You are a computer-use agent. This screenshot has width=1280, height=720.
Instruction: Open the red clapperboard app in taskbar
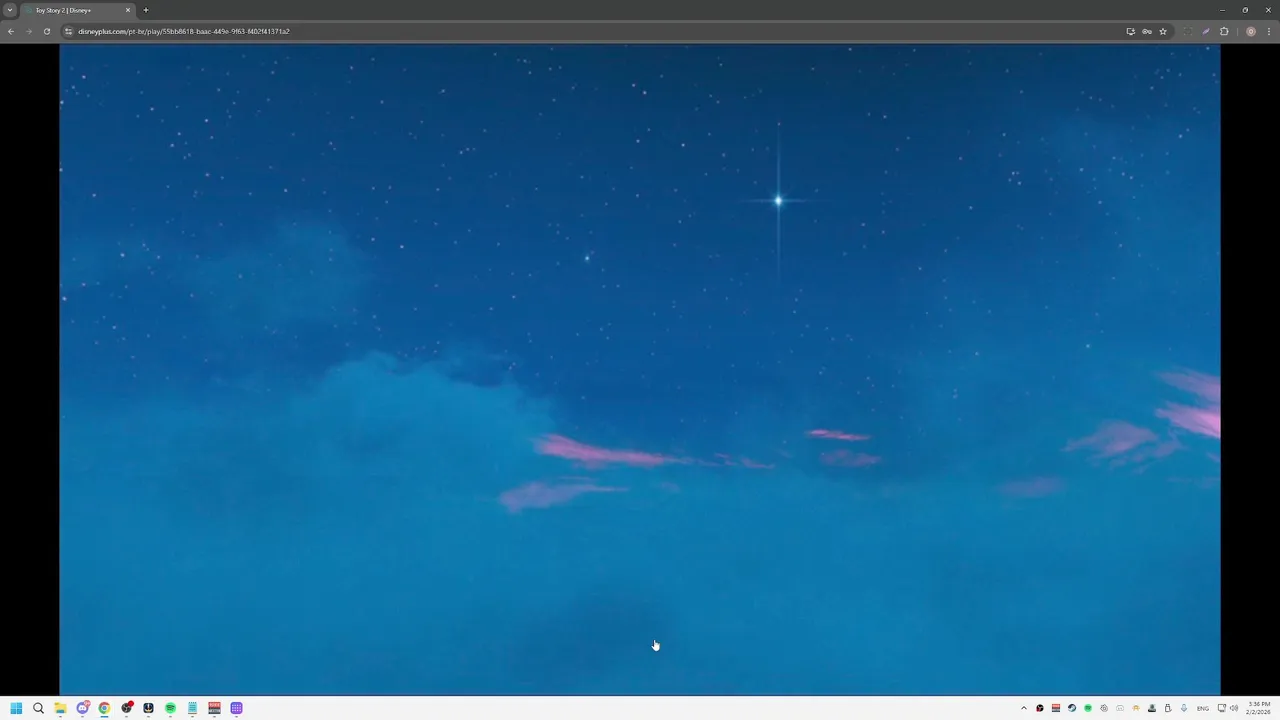(214, 708)
